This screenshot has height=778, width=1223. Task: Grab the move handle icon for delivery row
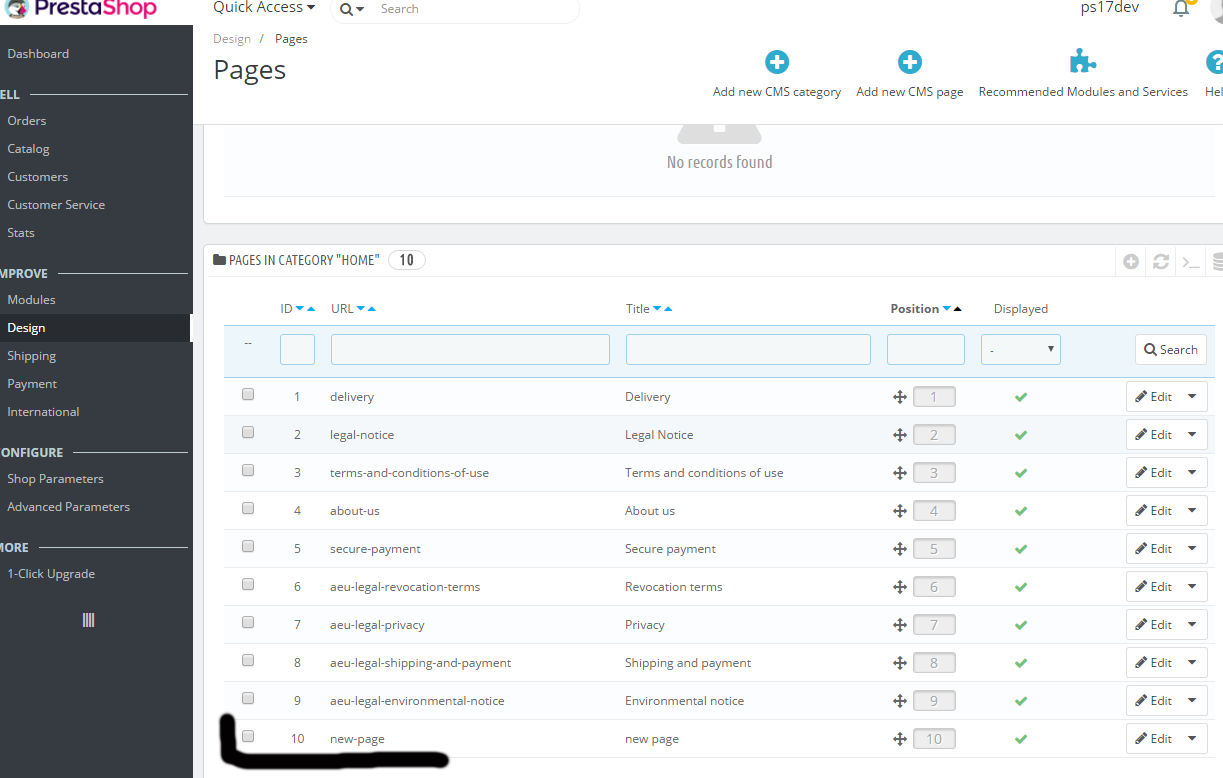tap(900, 397)
